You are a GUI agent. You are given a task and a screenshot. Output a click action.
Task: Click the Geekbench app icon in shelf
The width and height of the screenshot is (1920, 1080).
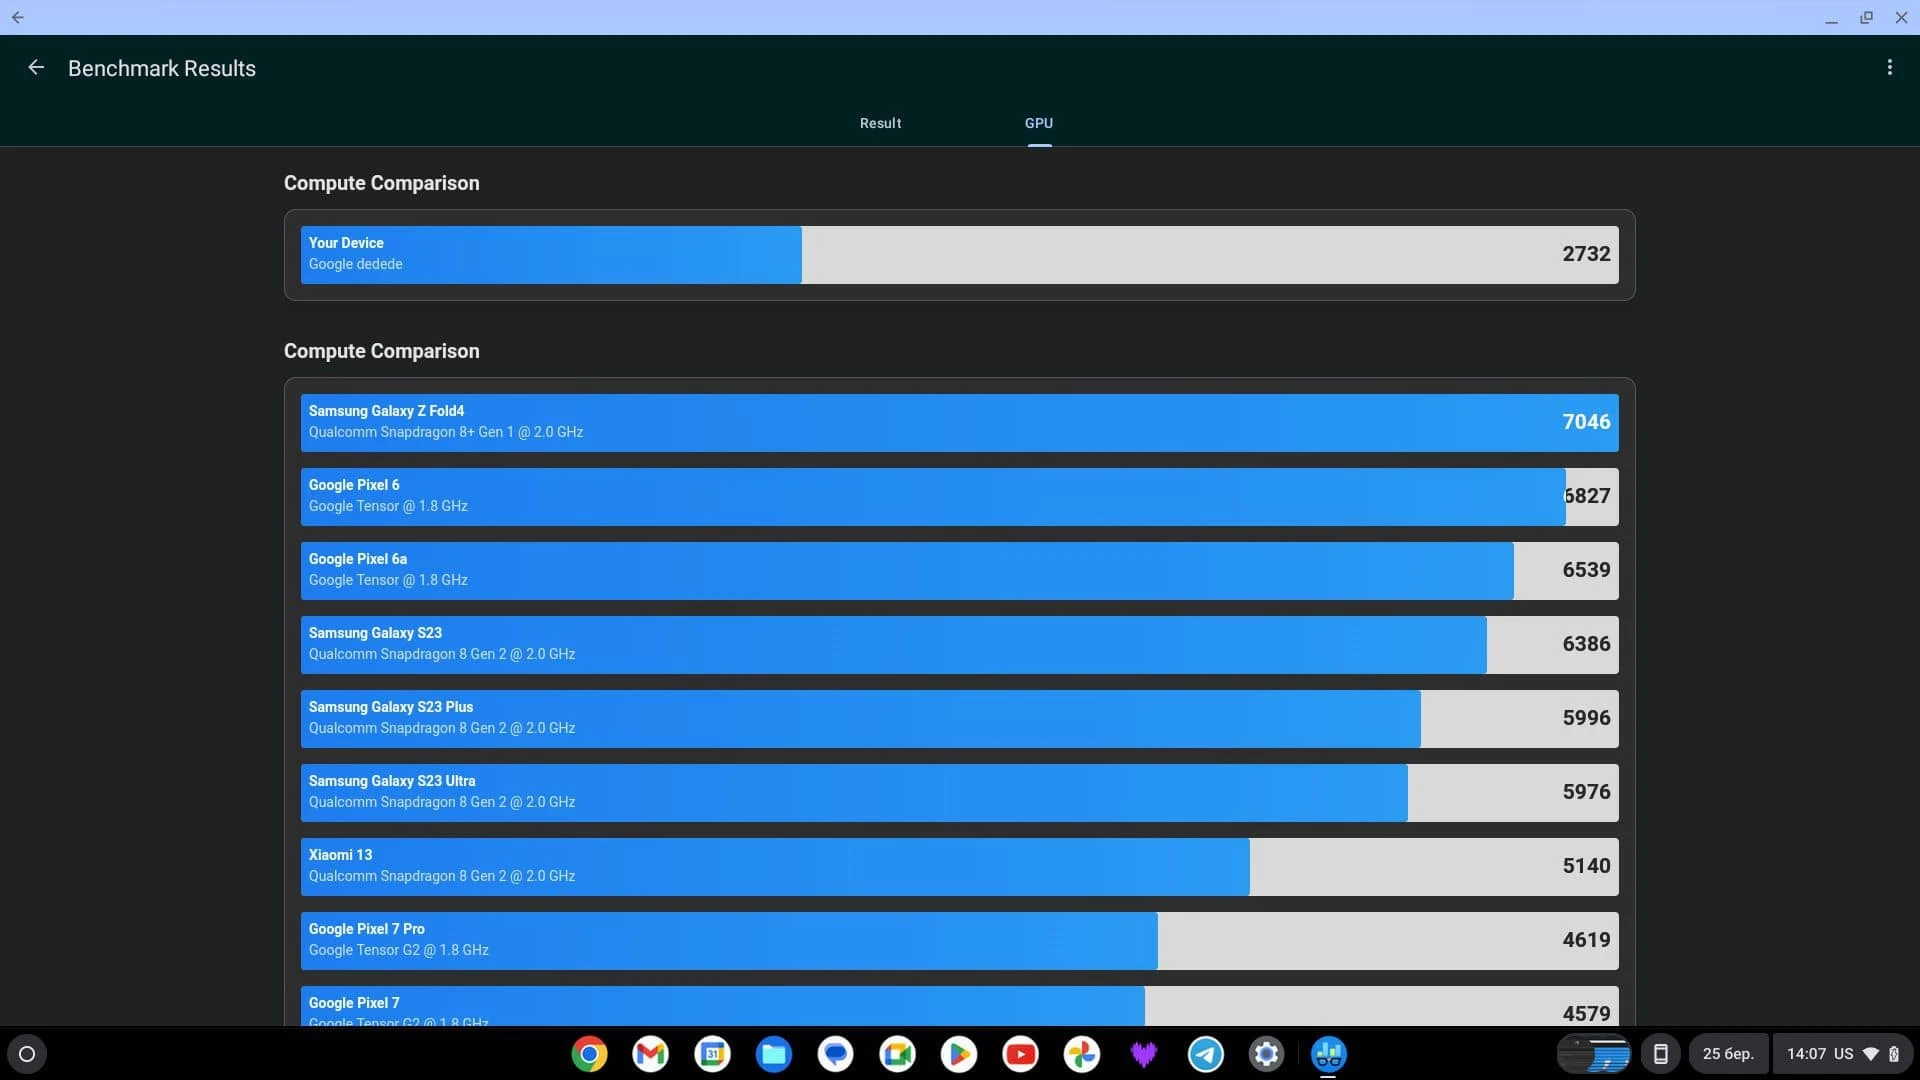pyautogui.click(x=1329, y=1054)
